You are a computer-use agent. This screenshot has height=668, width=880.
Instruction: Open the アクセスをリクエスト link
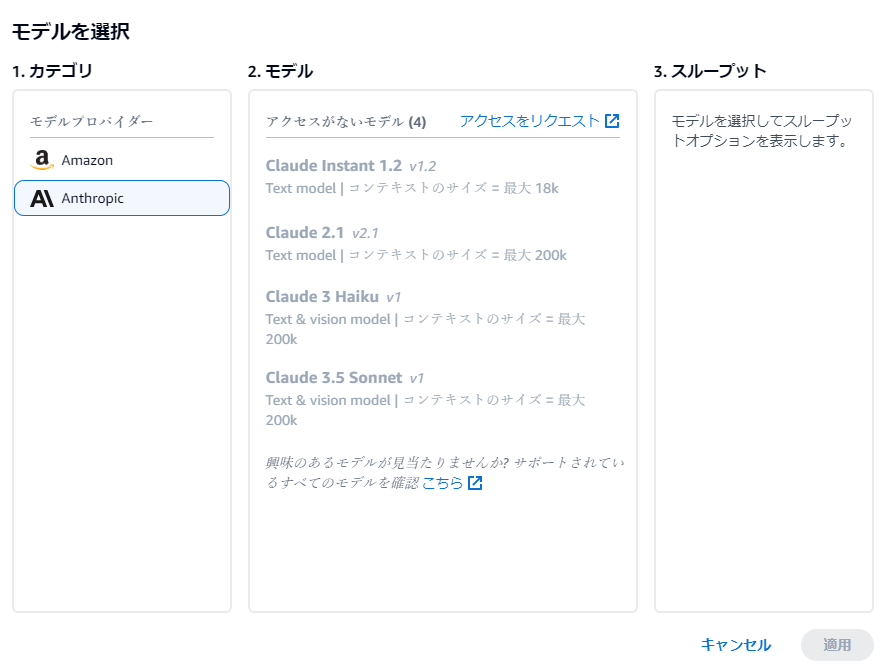[529, 121]
